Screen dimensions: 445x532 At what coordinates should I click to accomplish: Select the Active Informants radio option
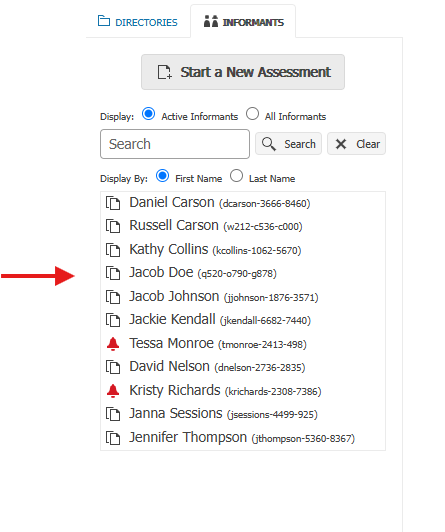tap(149, 114)
